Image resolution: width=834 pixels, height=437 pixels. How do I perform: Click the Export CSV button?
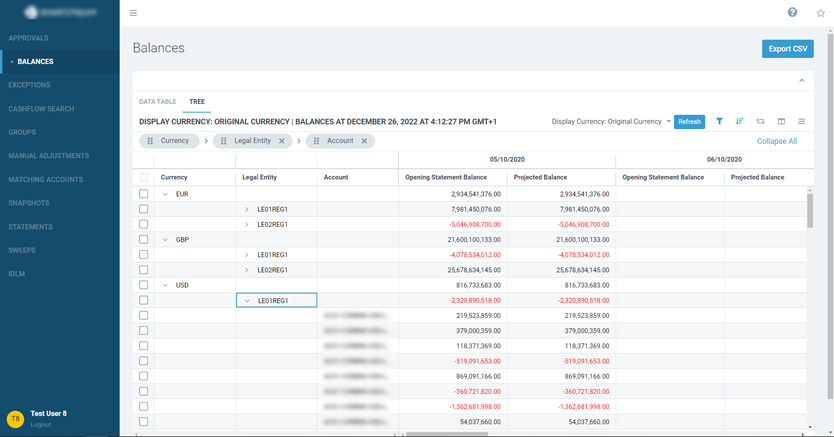click(x=787, y=48)
